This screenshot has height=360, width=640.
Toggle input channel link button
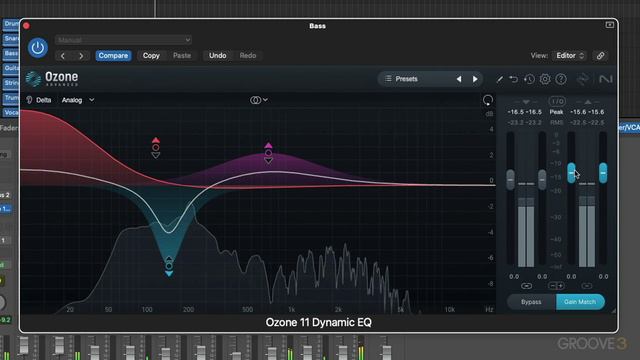click(x=526, y=286)
